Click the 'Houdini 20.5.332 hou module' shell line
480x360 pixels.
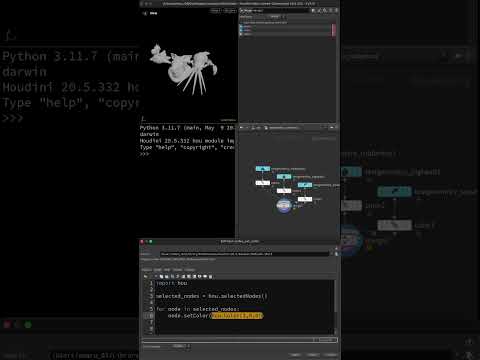[187, 141]
